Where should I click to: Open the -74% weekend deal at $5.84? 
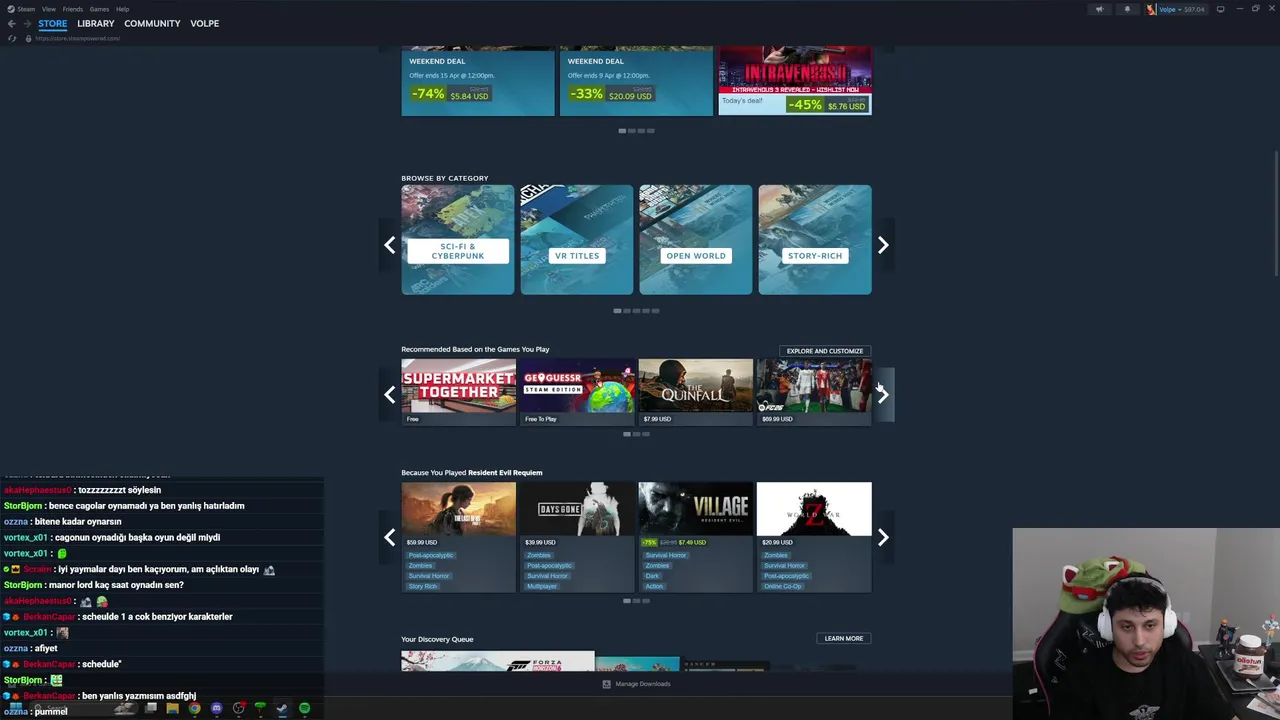[478, 82]
